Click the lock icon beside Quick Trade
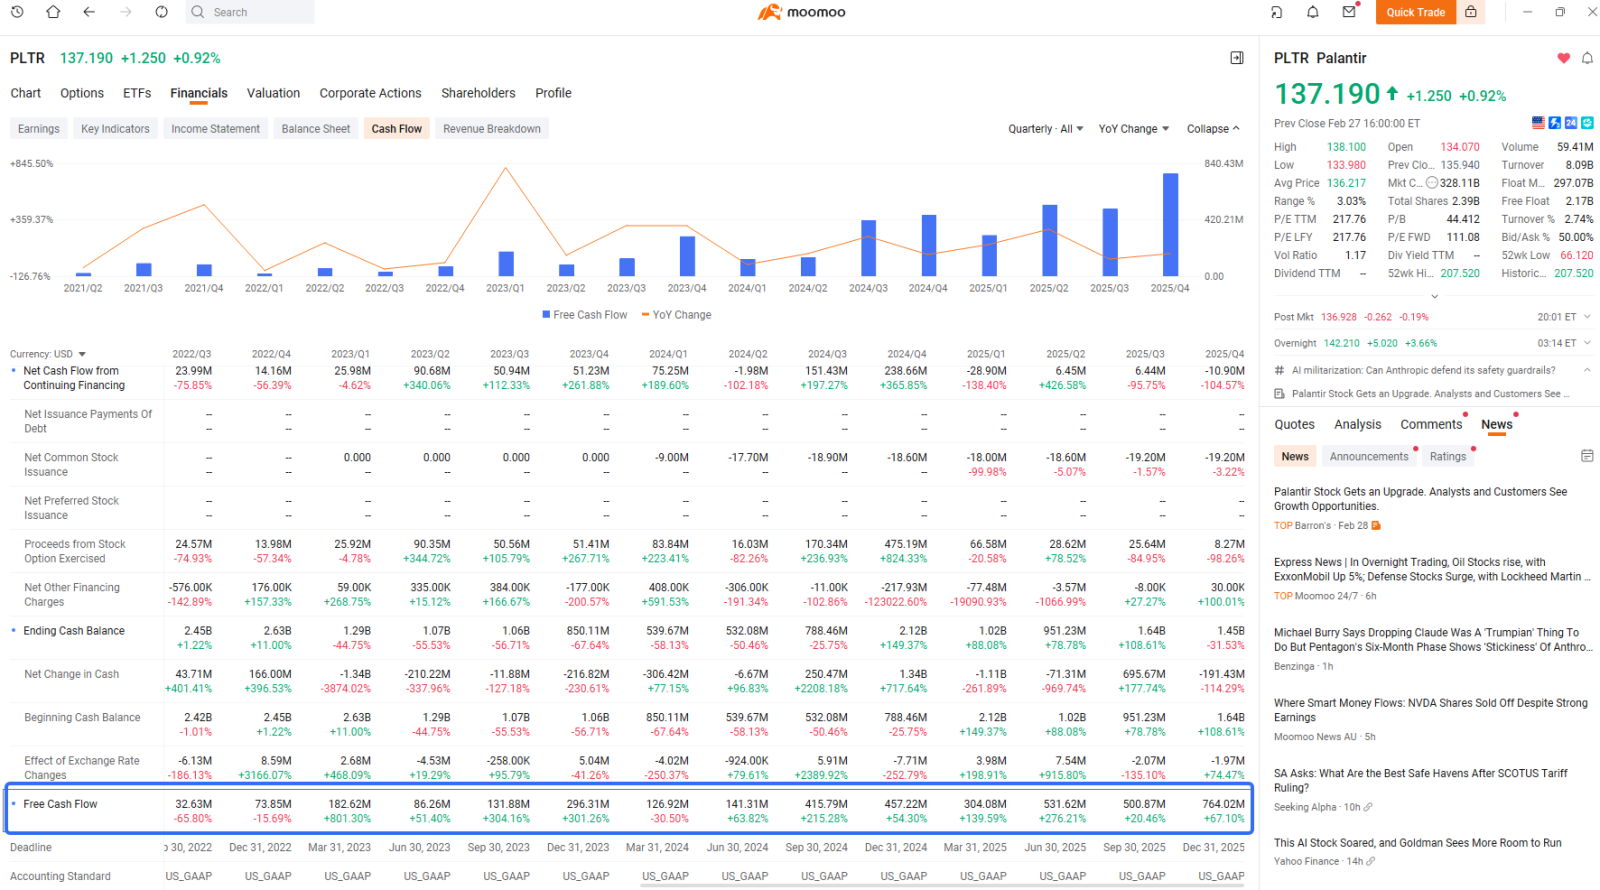The height and width of the screenshot is (890, 1600). [1471, 12]
